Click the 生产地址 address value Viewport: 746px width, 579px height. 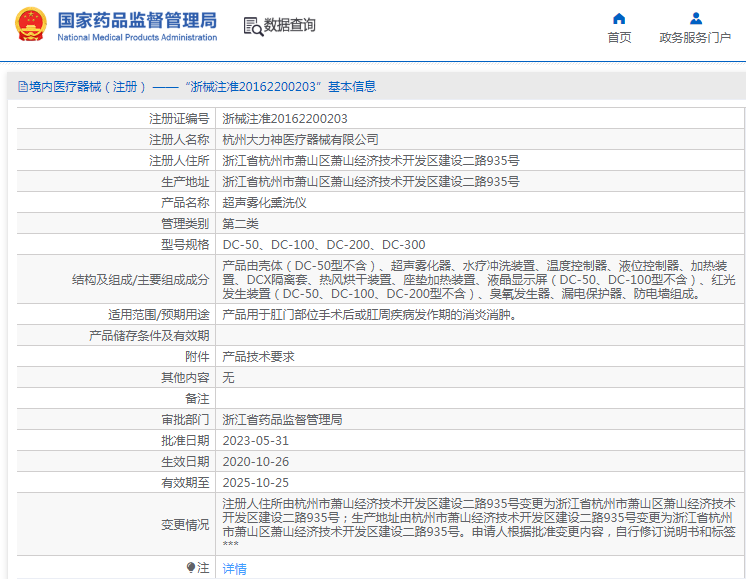371,181
